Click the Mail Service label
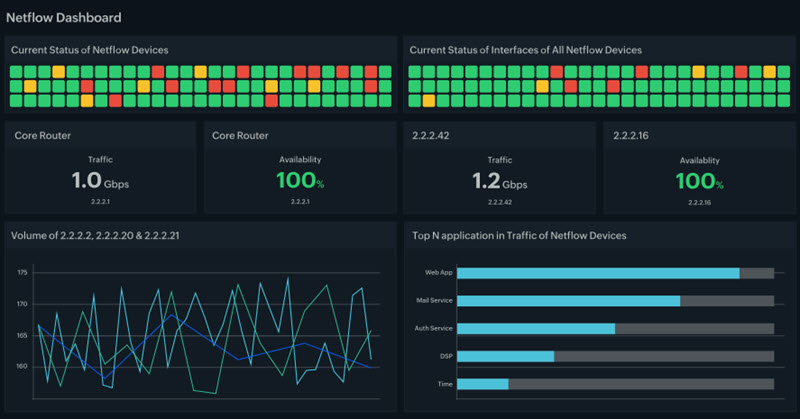 pos(434,301)
